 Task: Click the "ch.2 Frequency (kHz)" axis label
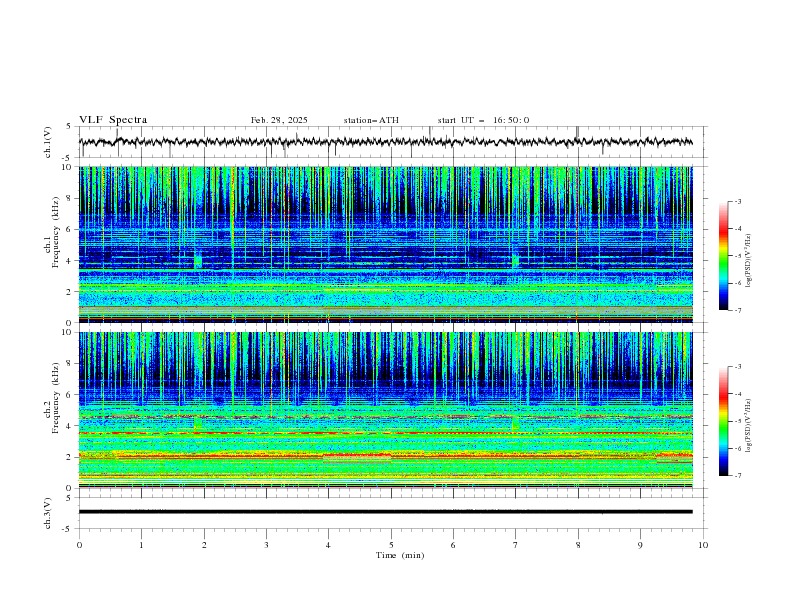[52, 398]
